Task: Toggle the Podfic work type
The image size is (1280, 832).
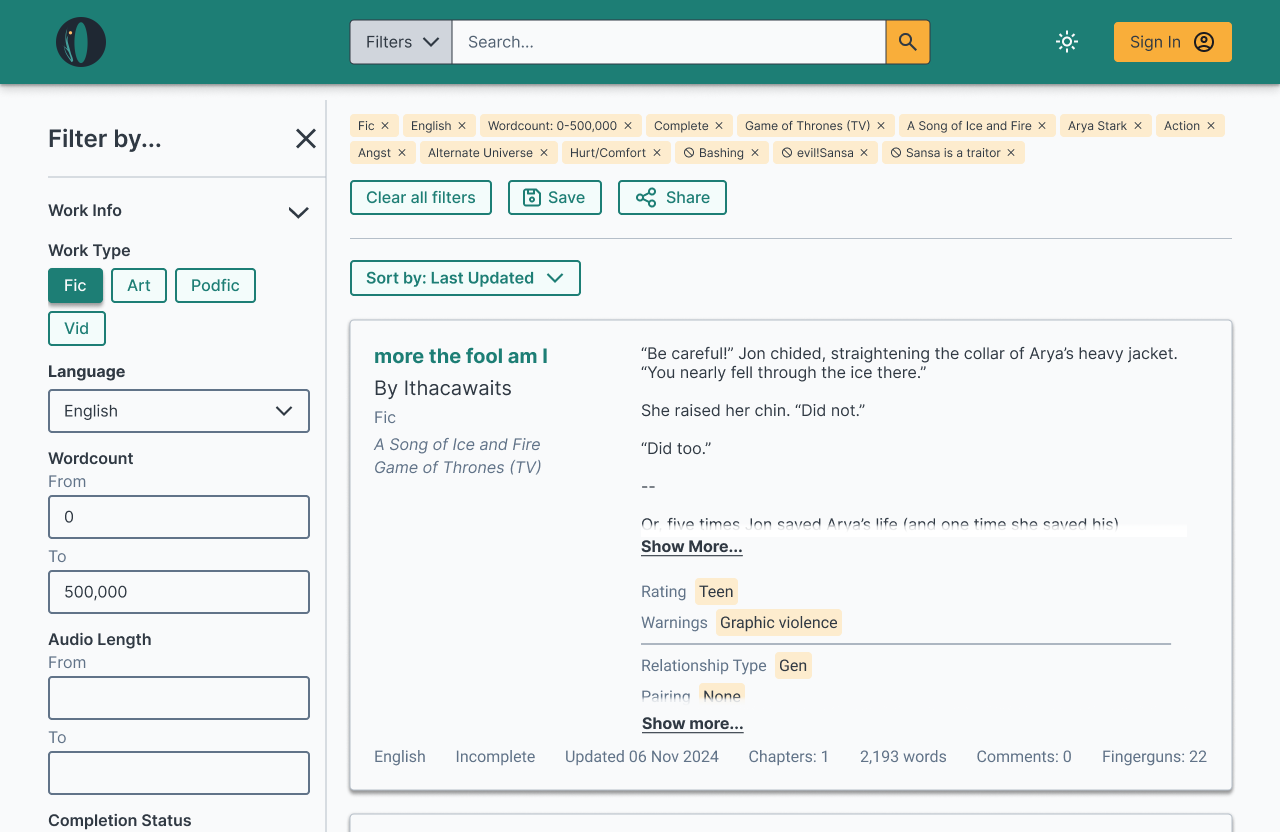Action: pos(215,285)
